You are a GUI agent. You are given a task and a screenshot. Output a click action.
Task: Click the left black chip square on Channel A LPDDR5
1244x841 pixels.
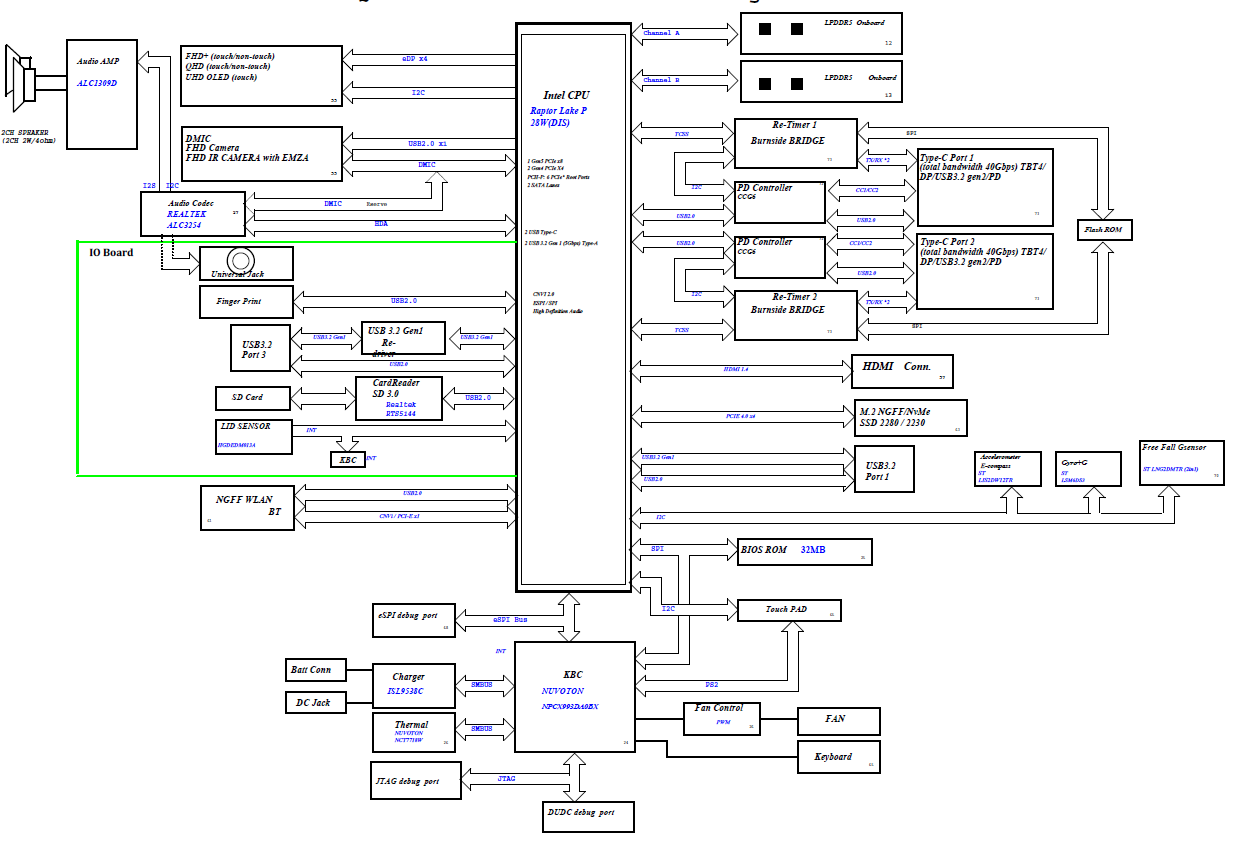tap(765, 29)
